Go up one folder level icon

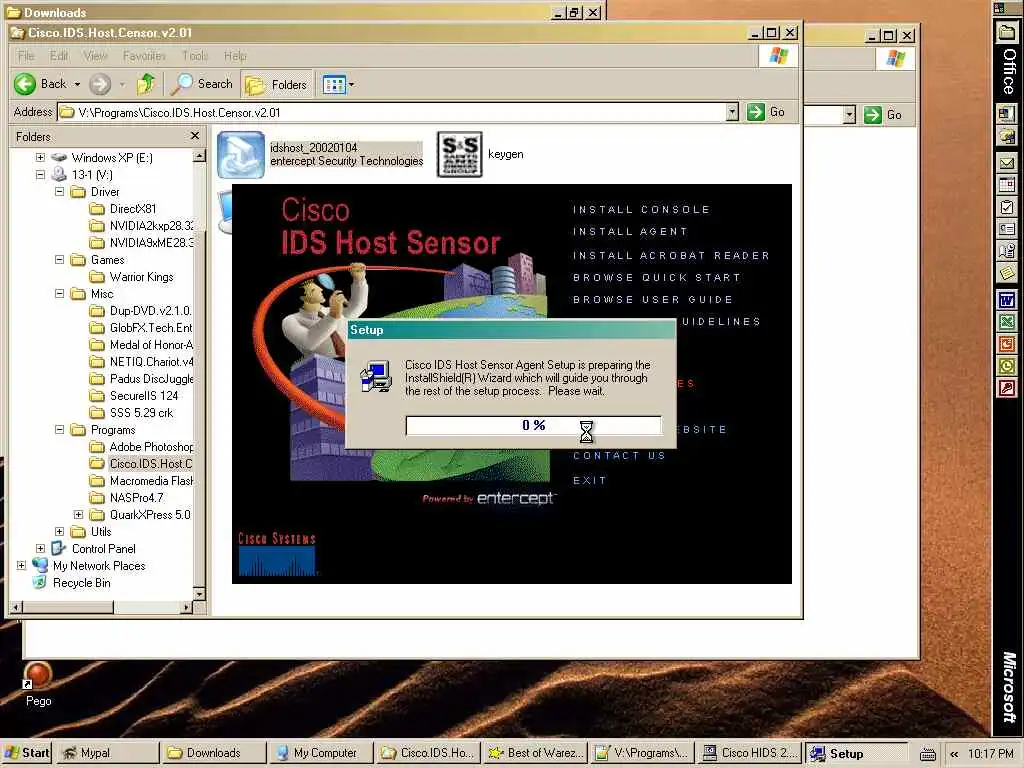[146, 84]
